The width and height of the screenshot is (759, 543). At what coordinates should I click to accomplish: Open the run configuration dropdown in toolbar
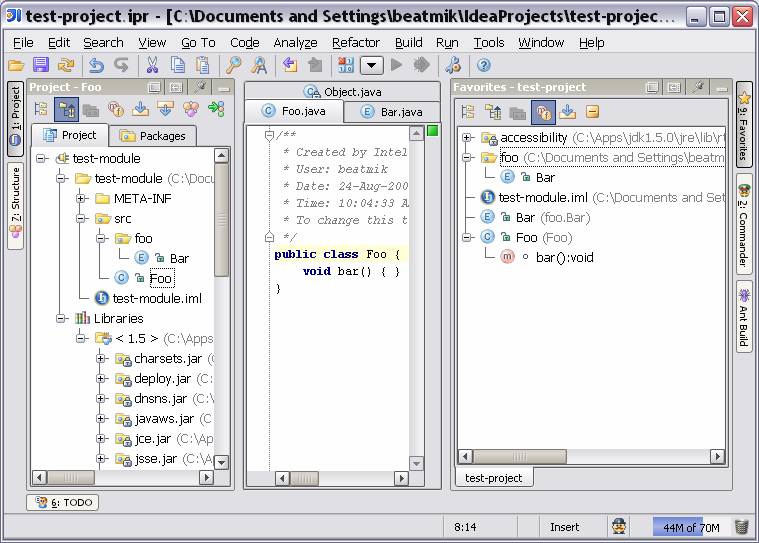(371, 66)
